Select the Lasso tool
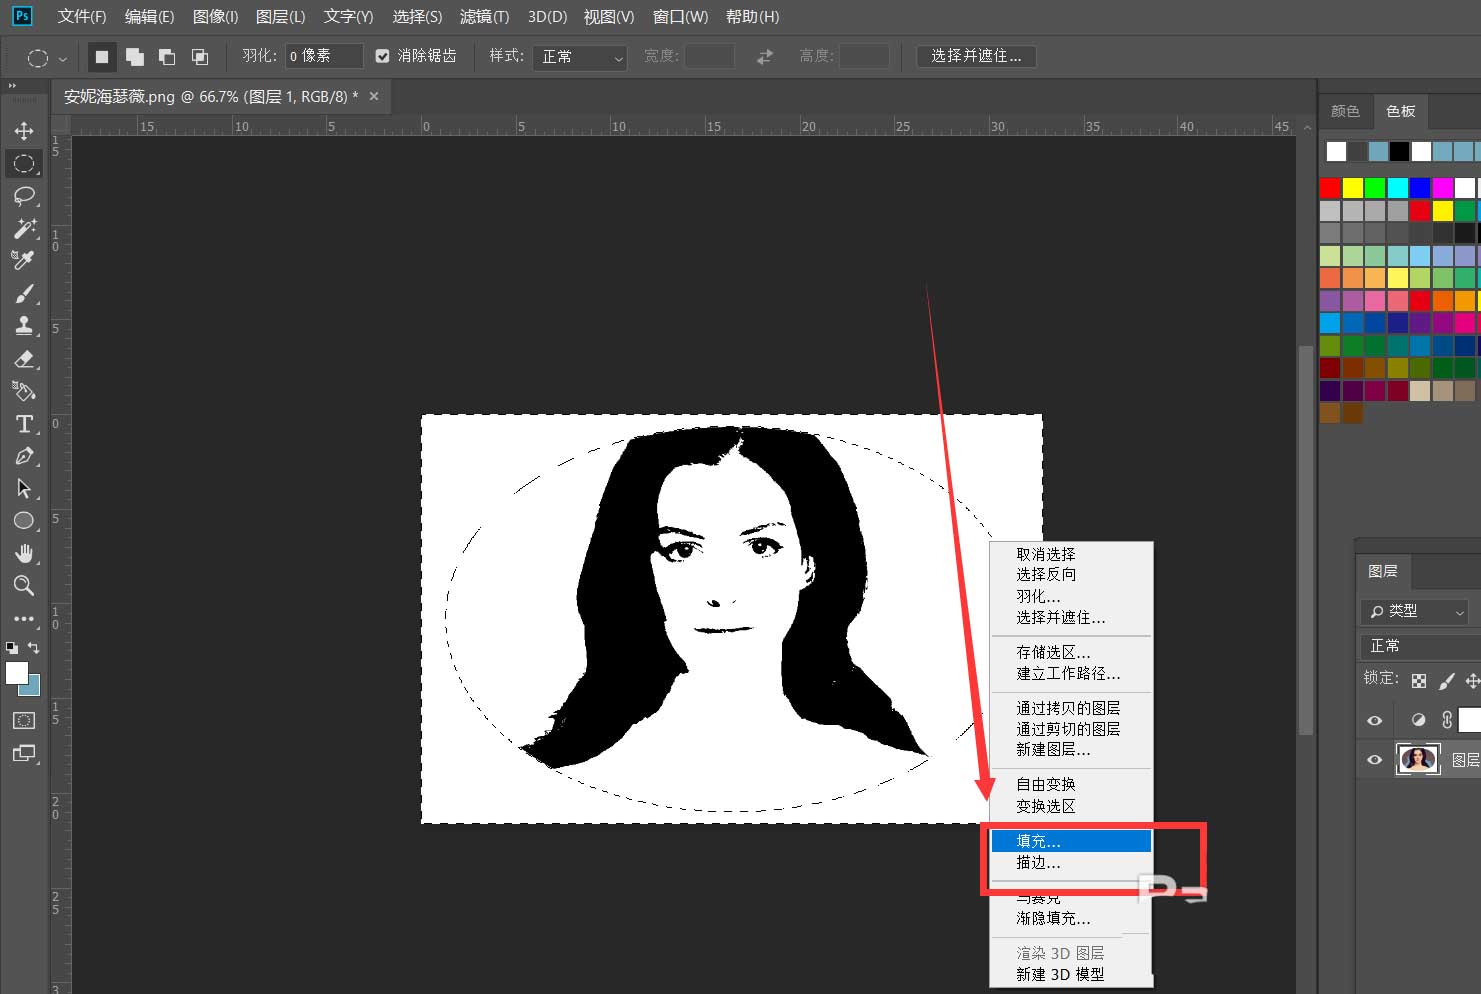 pyautogui.click(x=24, y=196)
